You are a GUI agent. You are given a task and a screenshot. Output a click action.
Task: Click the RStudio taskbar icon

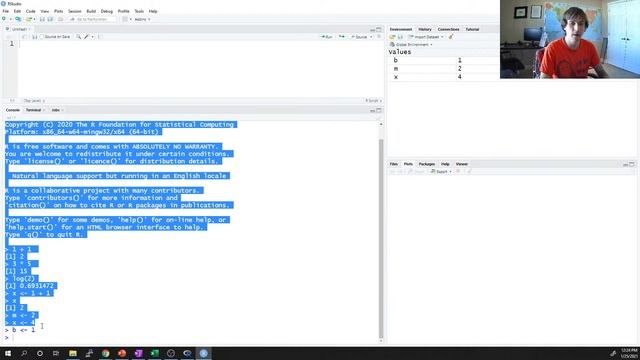(203, 353)
